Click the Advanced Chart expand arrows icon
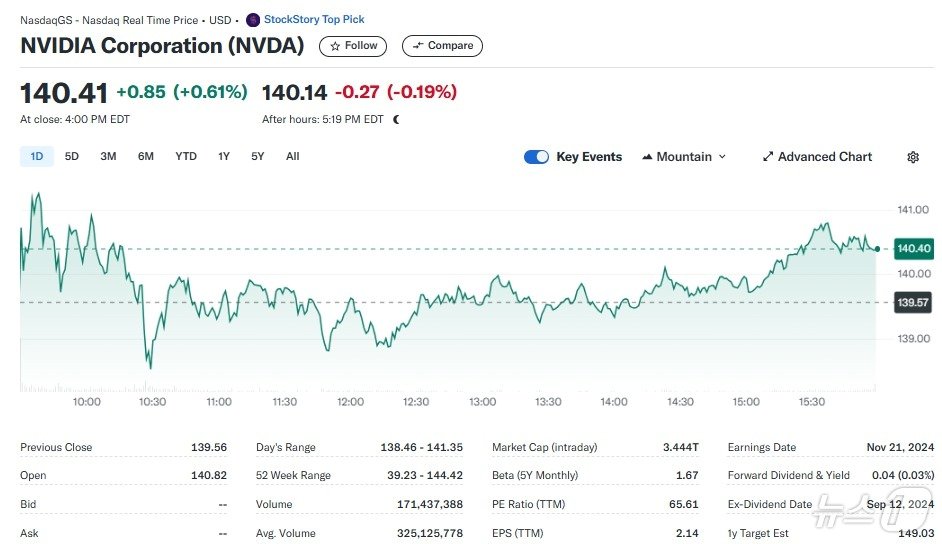 point(768,157)
